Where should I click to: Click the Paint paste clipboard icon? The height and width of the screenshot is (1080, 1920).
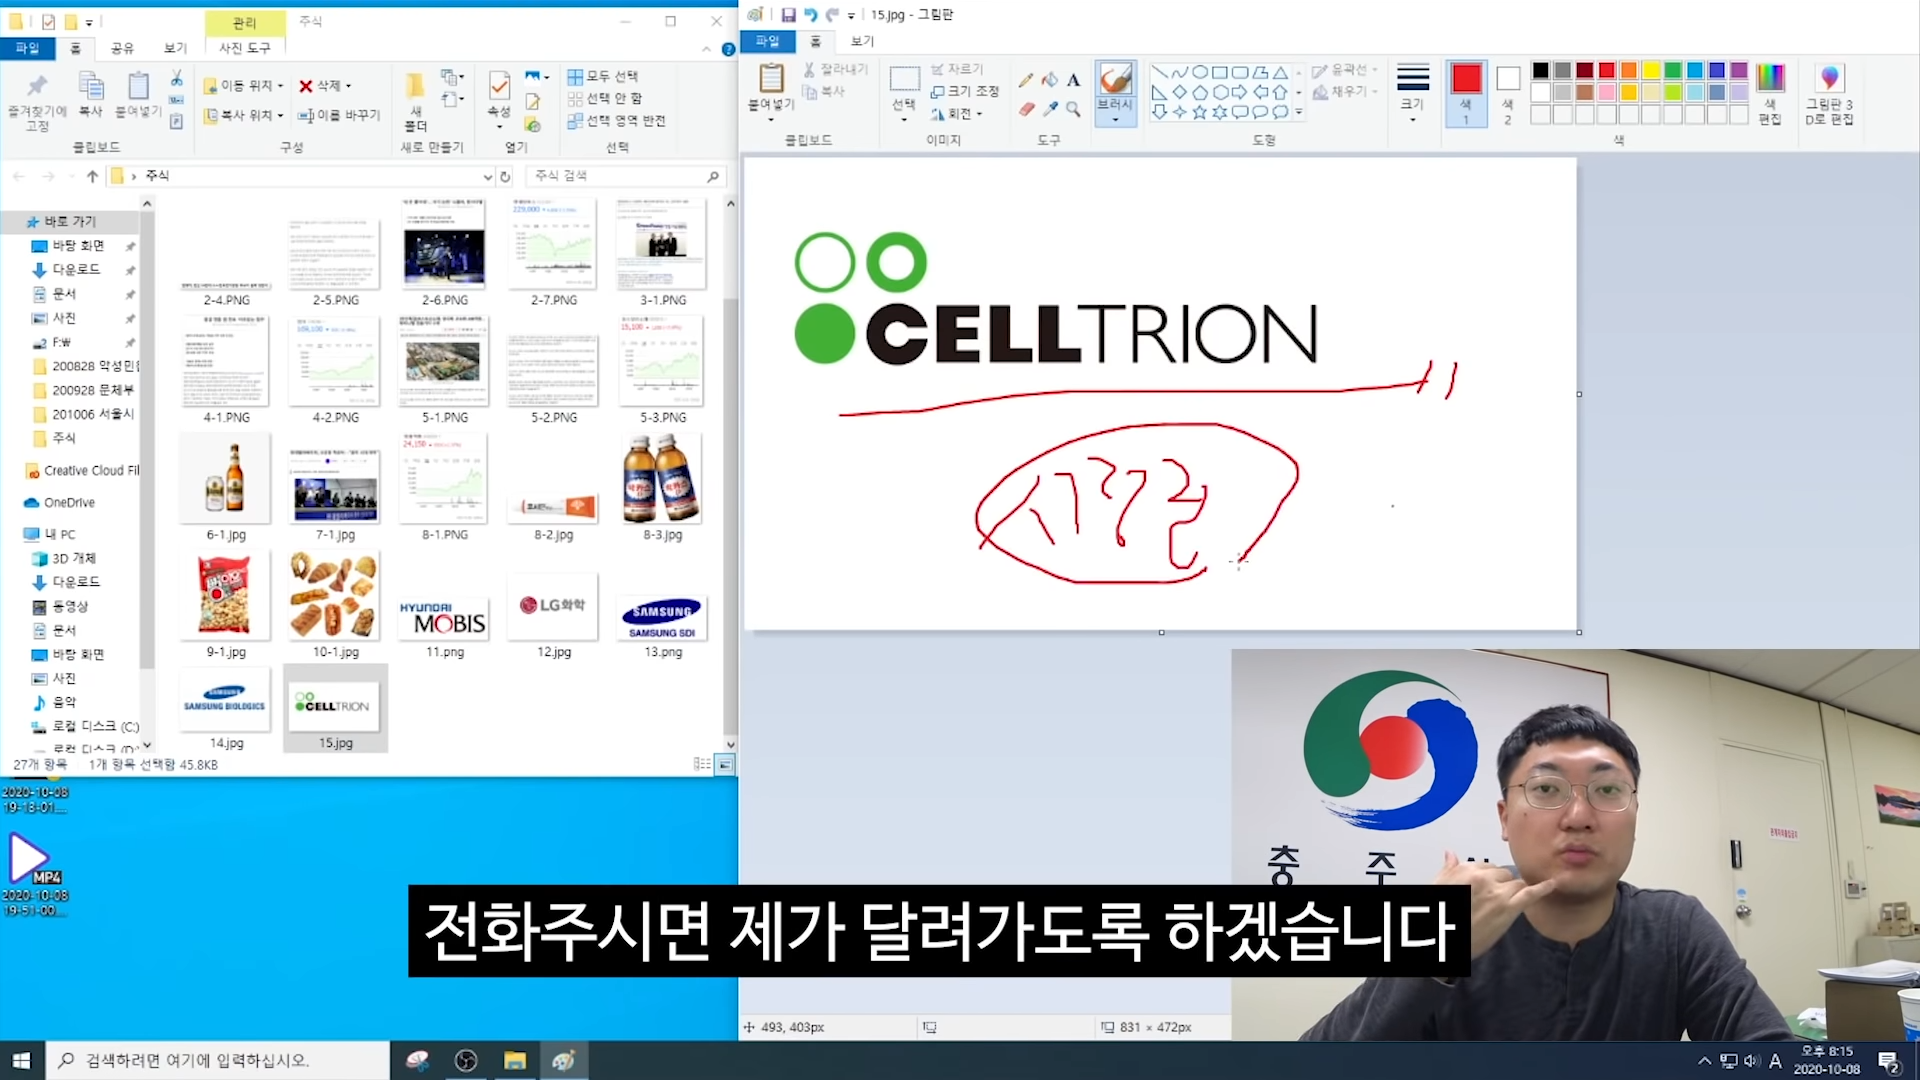[x=771, y=78]
